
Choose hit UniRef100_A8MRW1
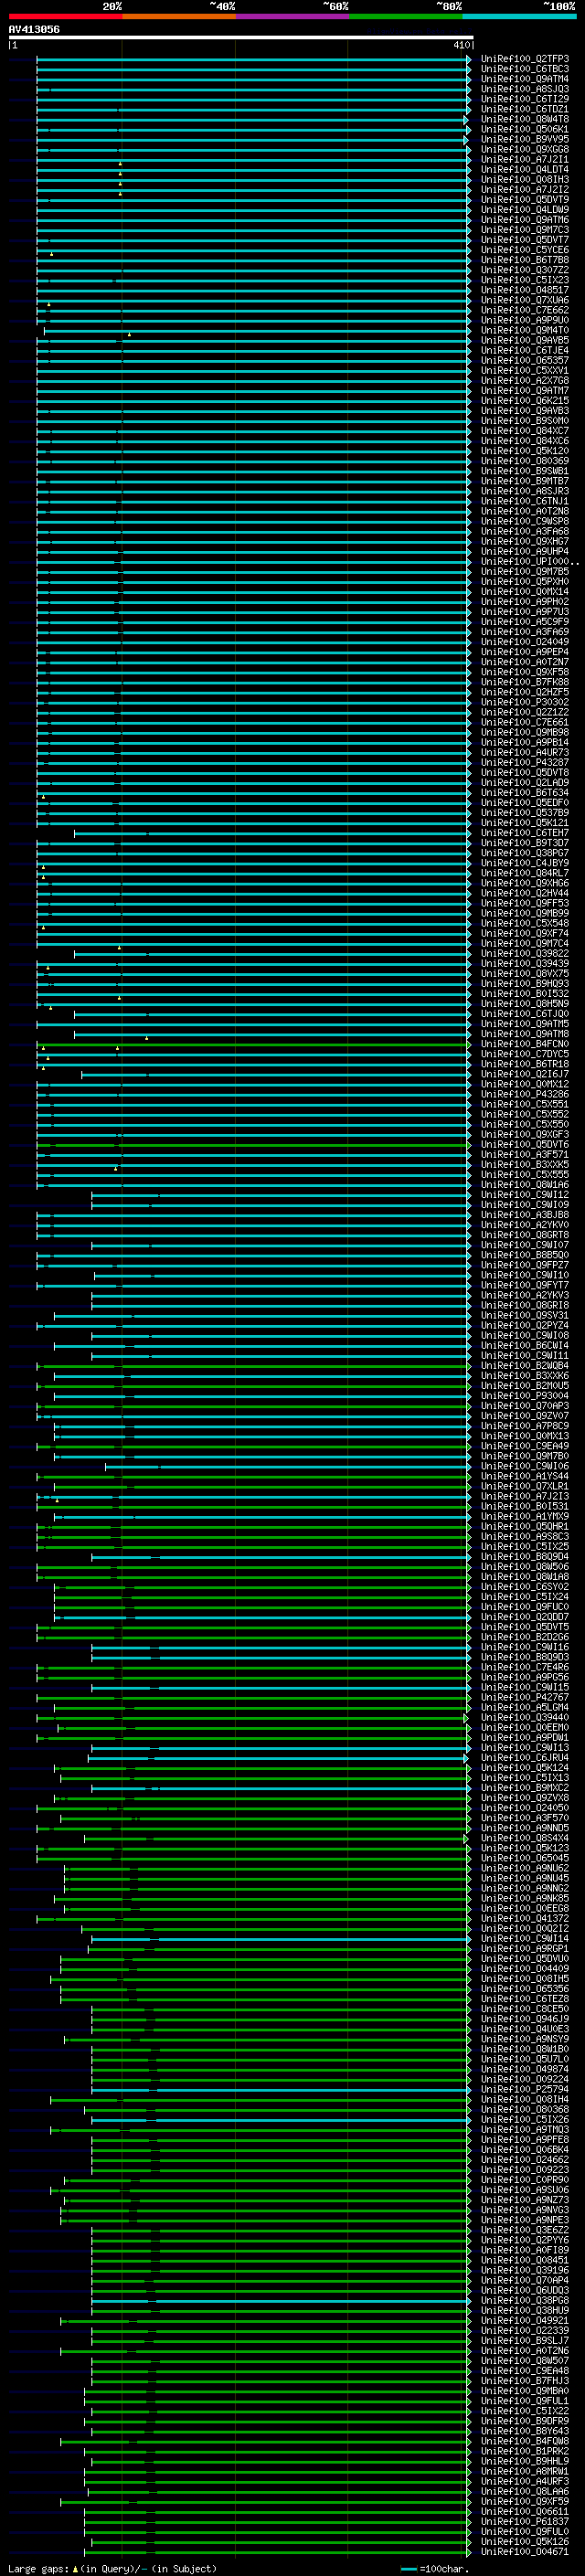[x=525, y=2471]
